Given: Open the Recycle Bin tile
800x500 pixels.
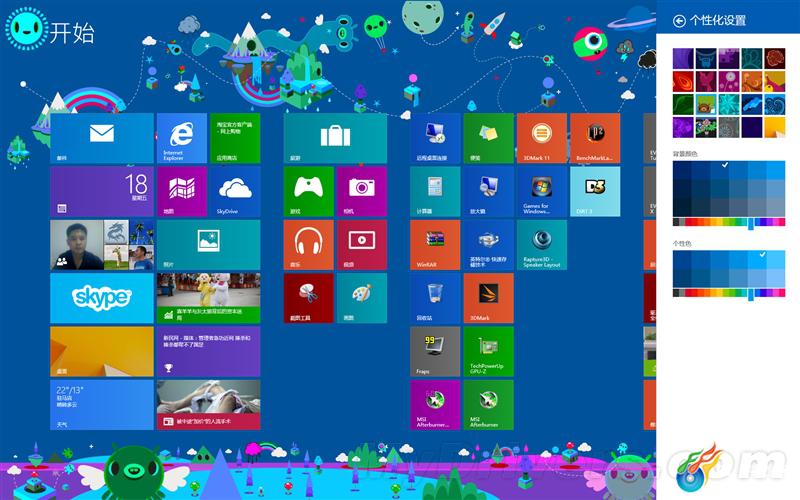Looking at the screenshot, I should pyautogui.click(x=435, y=298).
